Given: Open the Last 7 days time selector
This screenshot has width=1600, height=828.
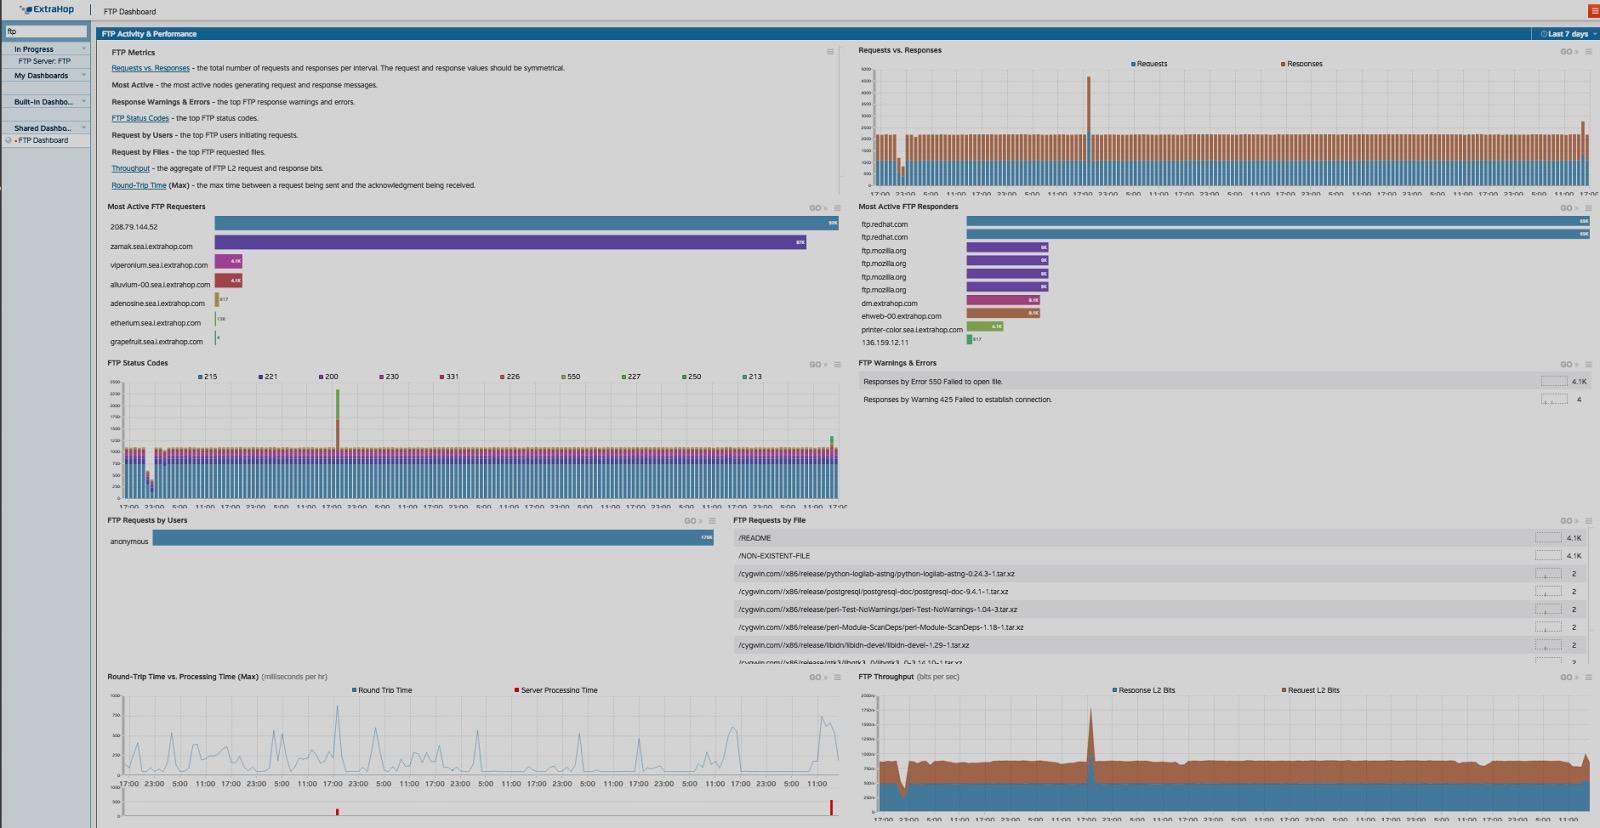Looking at the screenshot, I should [1566, 34].
